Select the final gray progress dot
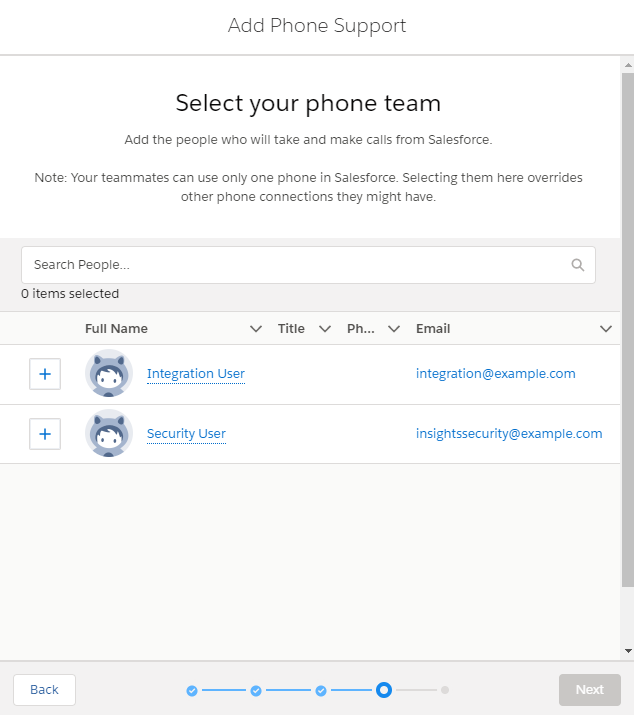The height and width of the screenshot is (715, 634). [x=445, y=690]
